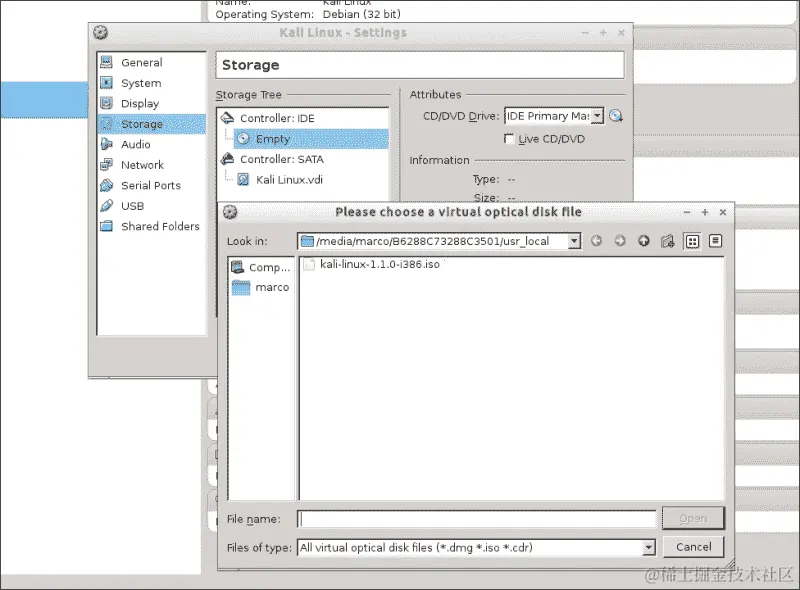This screenshot has width=800, height=590.
Task: Click the USB plug icon
Action: click(107, 206)
